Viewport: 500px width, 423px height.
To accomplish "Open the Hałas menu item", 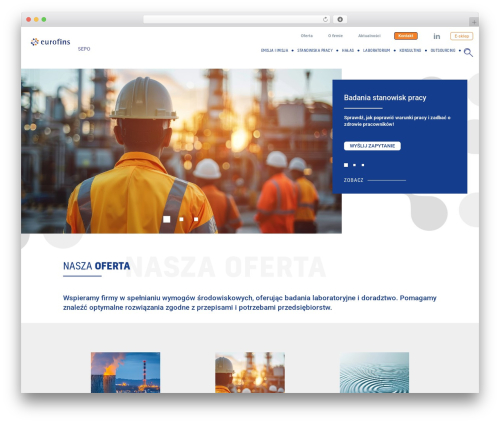I will point(348,50).
